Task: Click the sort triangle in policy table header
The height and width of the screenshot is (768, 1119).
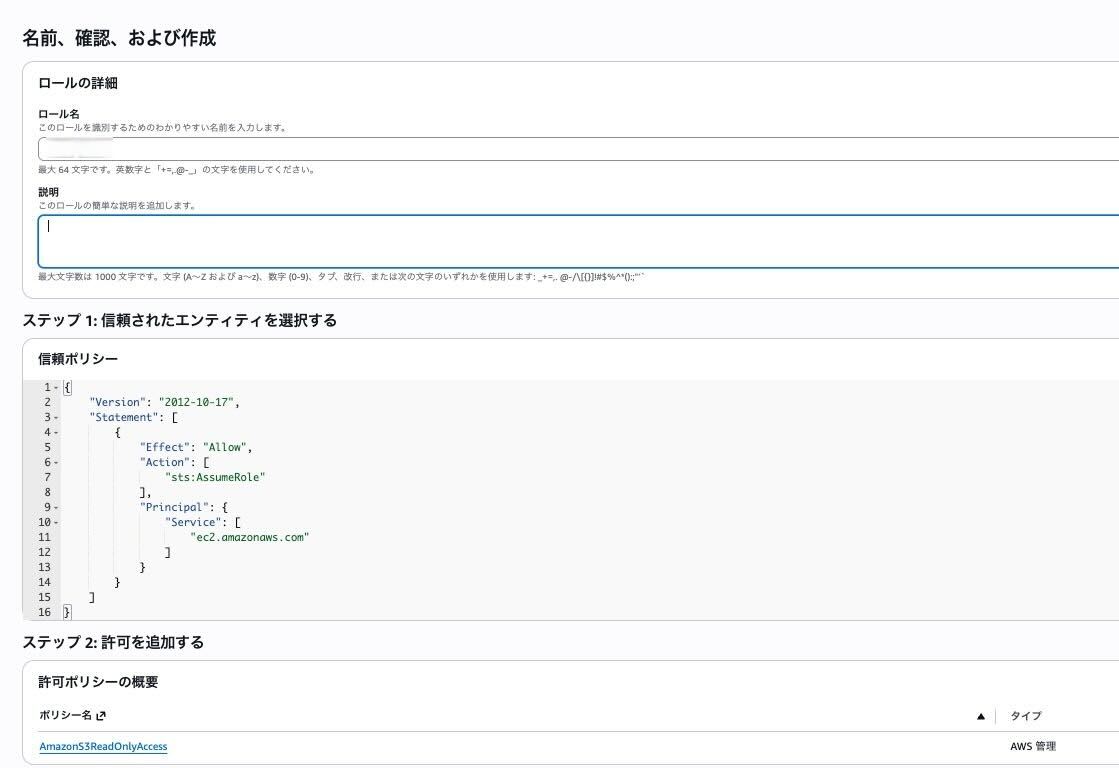Action: 981,717
